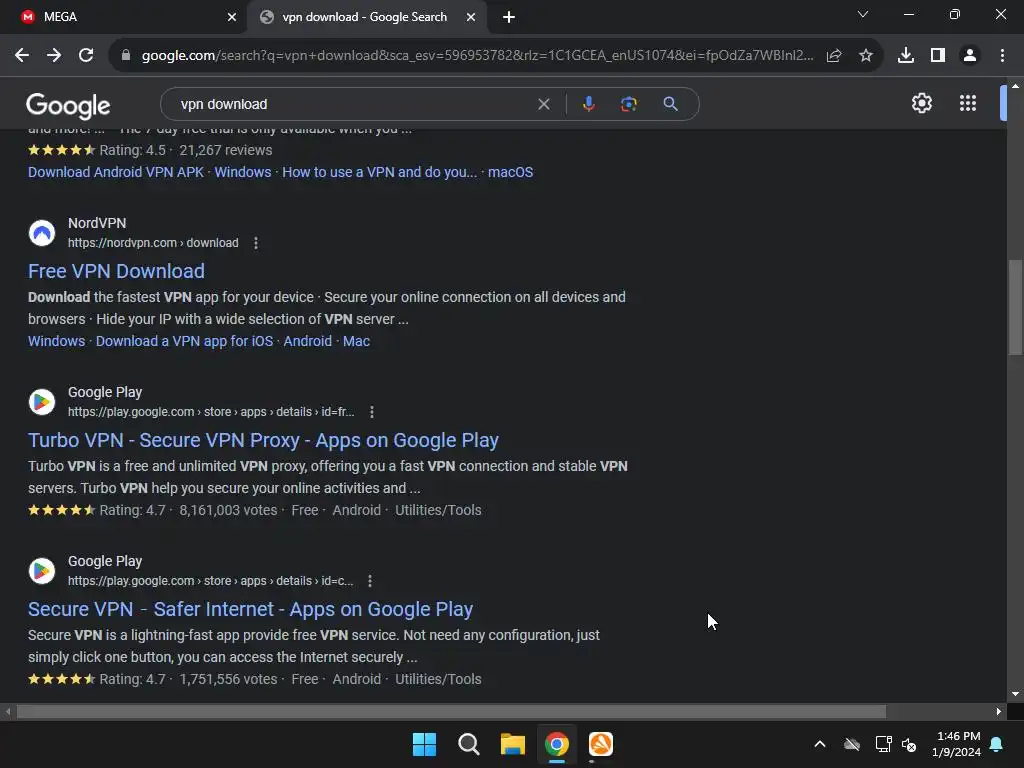This screenshot has width=1024, height=768.
Task: Click the horizontal scrollbar thumb
Action: pos(451,711)
